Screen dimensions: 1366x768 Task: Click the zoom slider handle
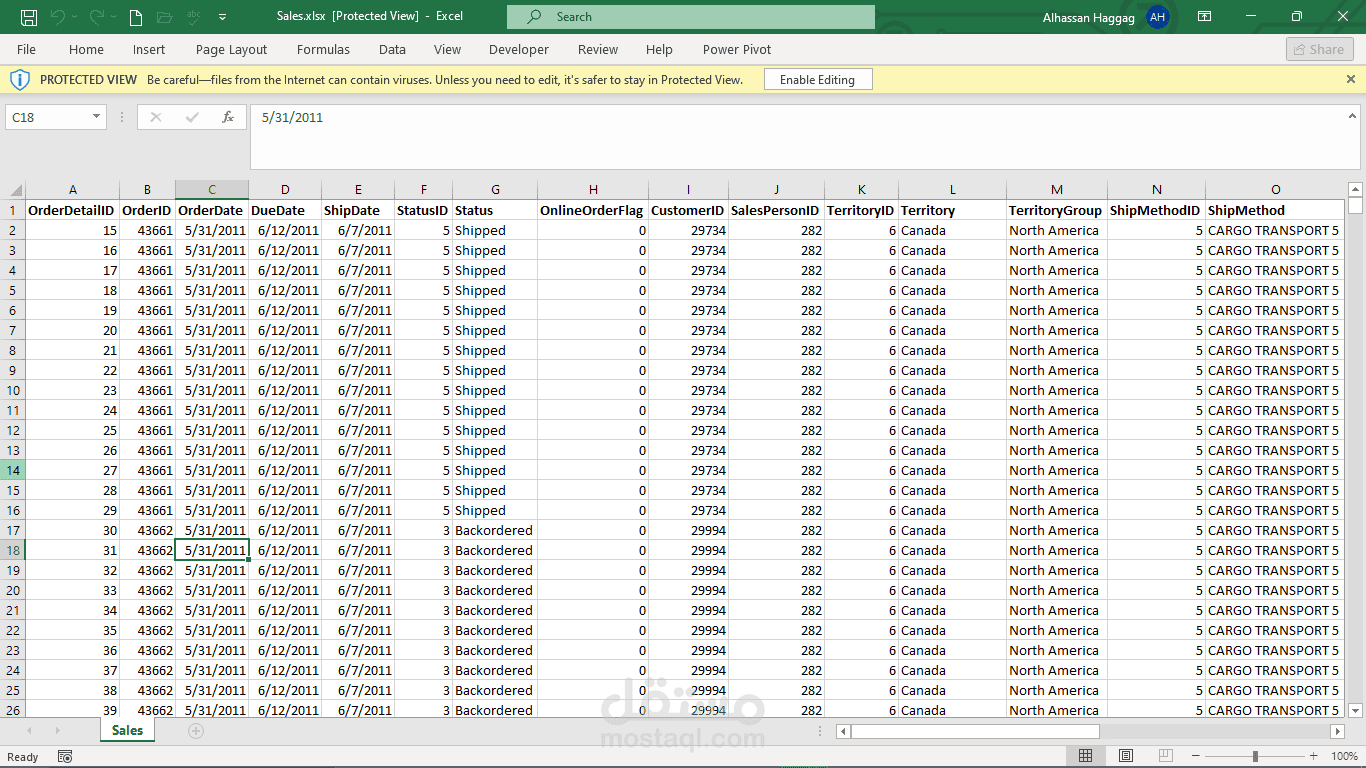(x=1256, y=756)
